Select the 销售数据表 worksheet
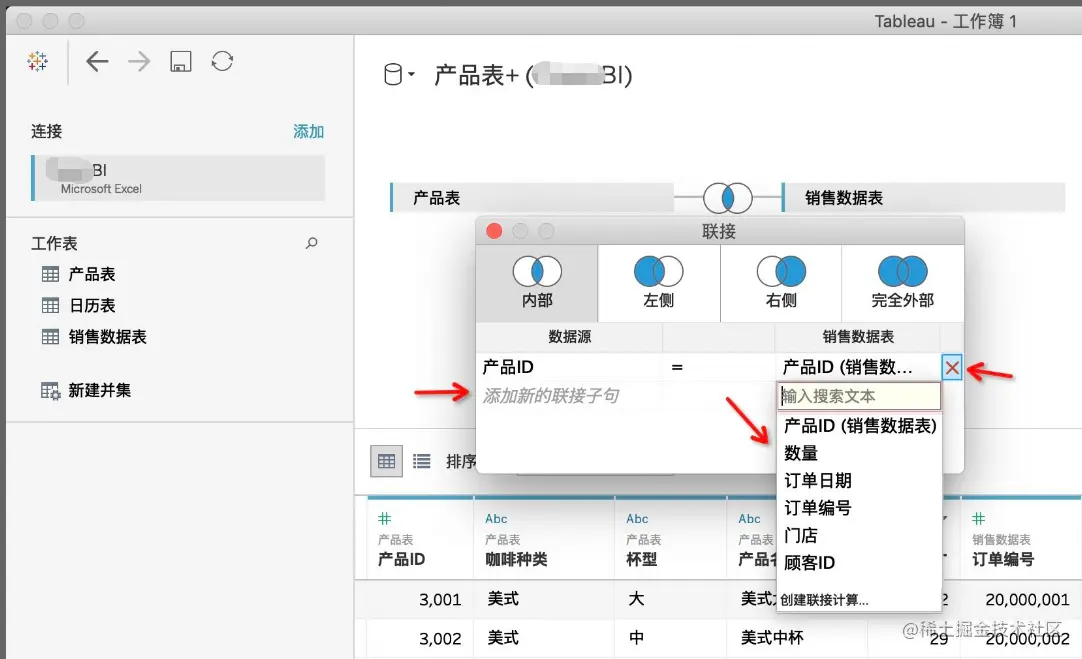This screenshot has width=1082, height=659. pos(108,337)
